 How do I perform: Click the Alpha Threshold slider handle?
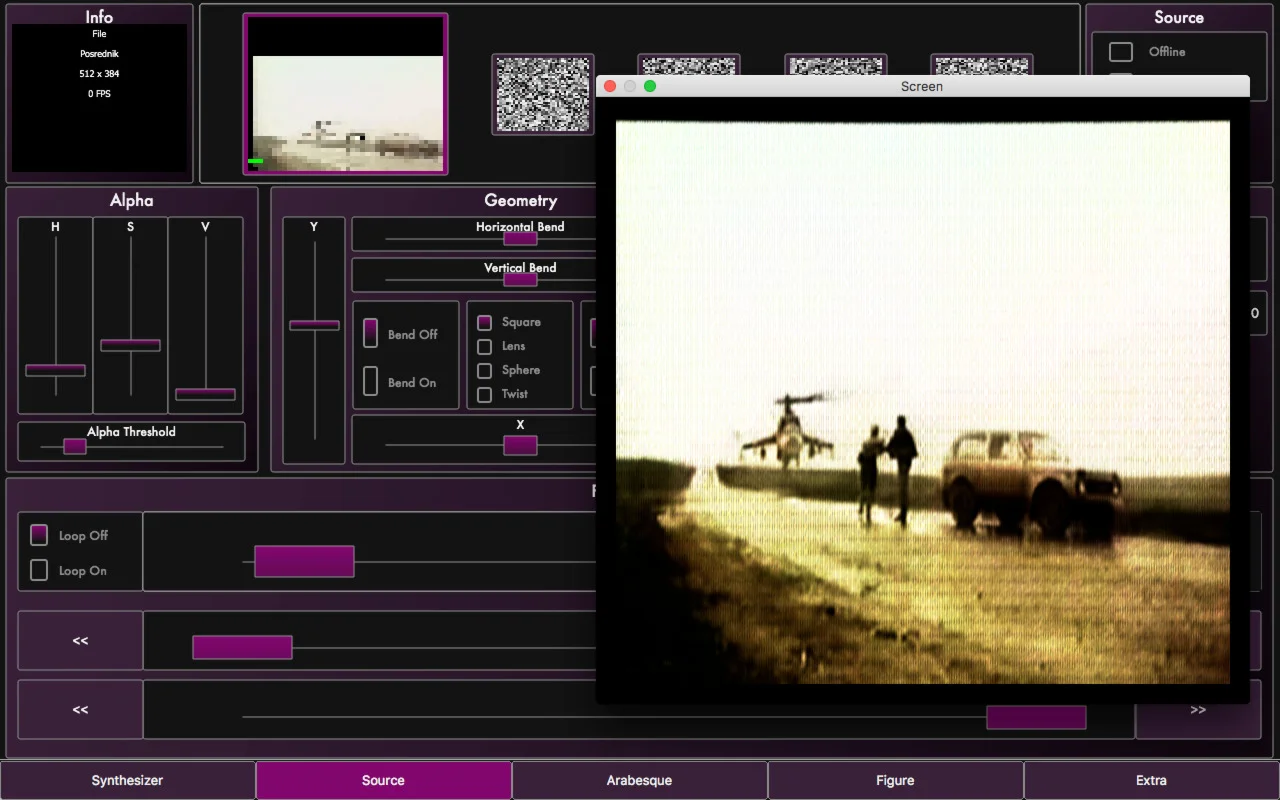coord(75,446)
